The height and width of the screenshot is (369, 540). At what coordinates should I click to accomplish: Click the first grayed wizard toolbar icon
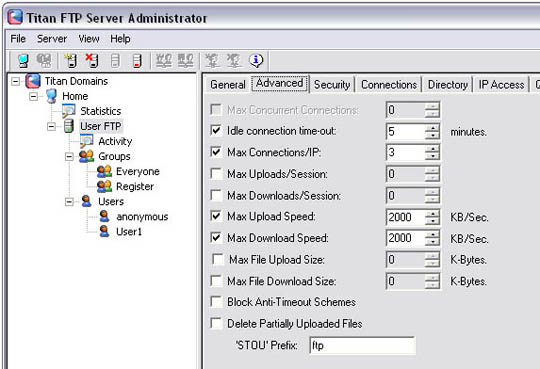tap(211, 61)
